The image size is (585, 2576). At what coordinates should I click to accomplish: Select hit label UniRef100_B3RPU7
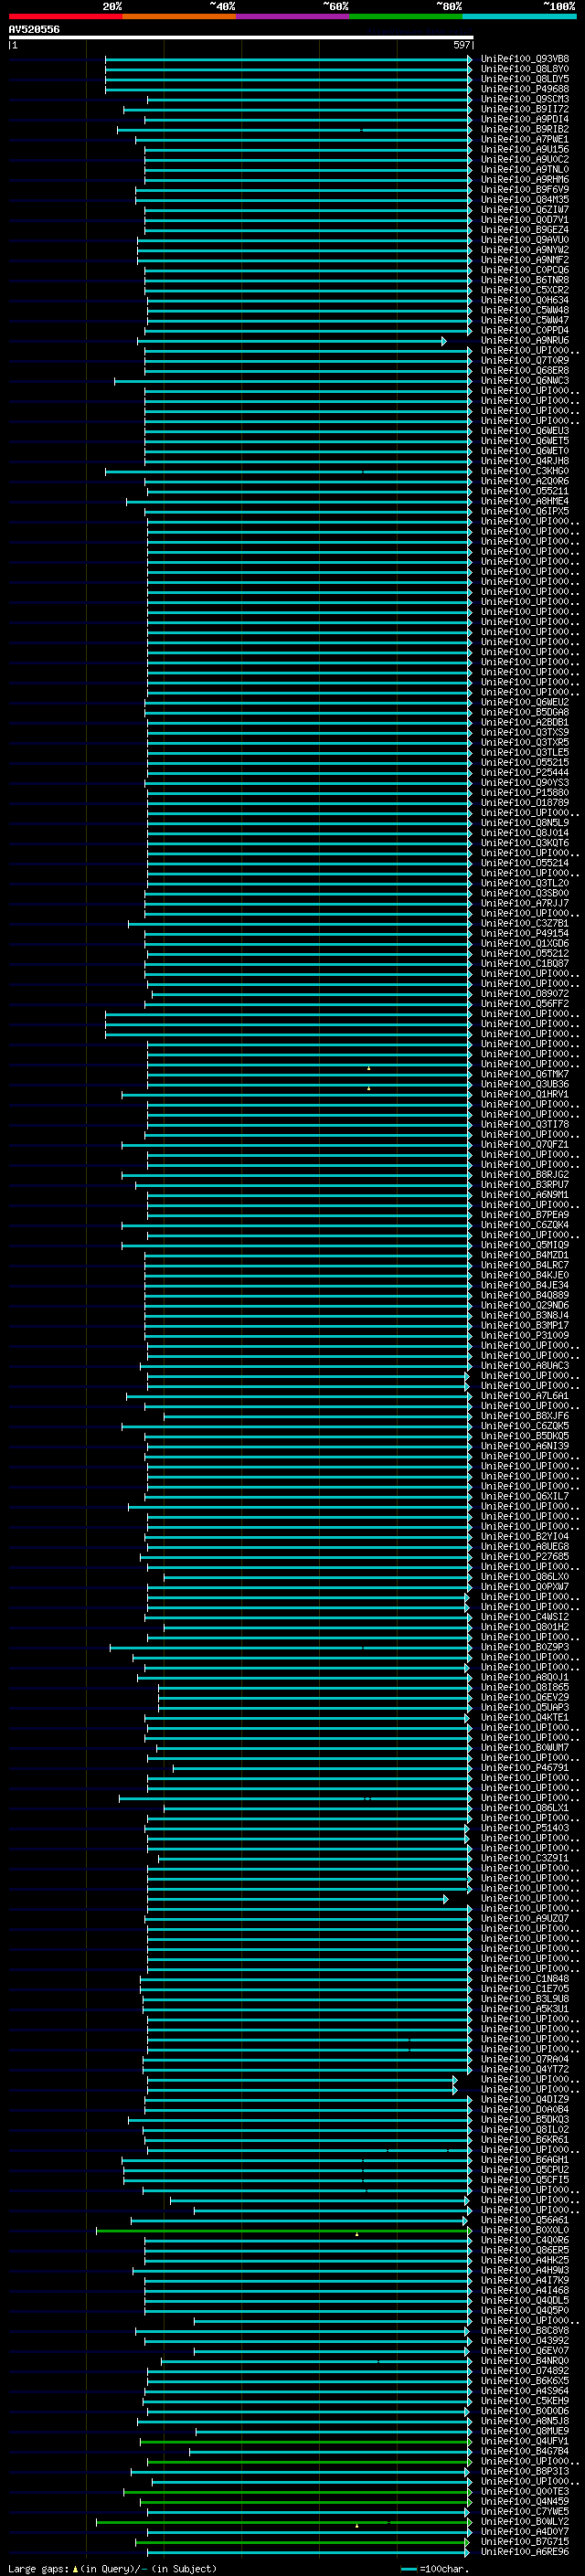(525, 1184)
